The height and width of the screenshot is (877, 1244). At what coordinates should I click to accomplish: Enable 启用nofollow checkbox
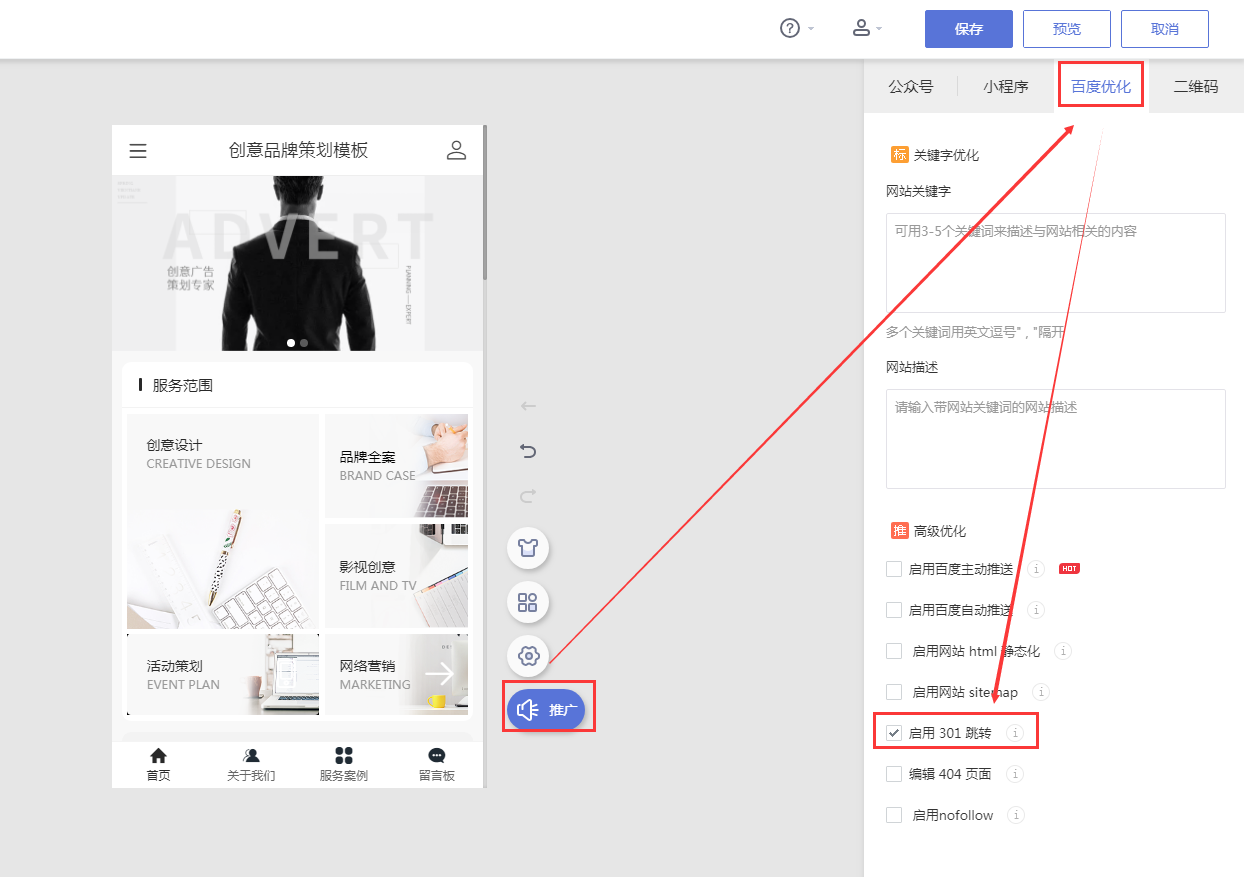tap(894, 815)
